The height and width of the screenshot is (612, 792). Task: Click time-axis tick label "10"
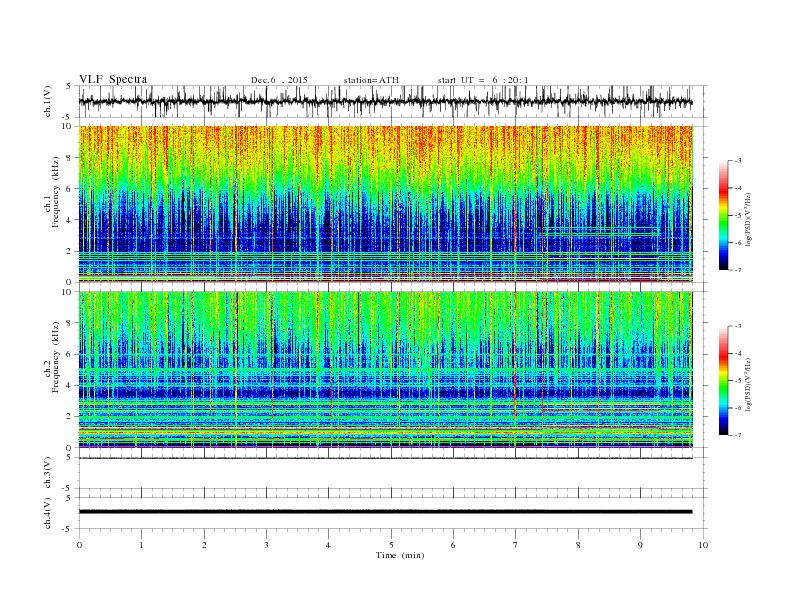703,545
